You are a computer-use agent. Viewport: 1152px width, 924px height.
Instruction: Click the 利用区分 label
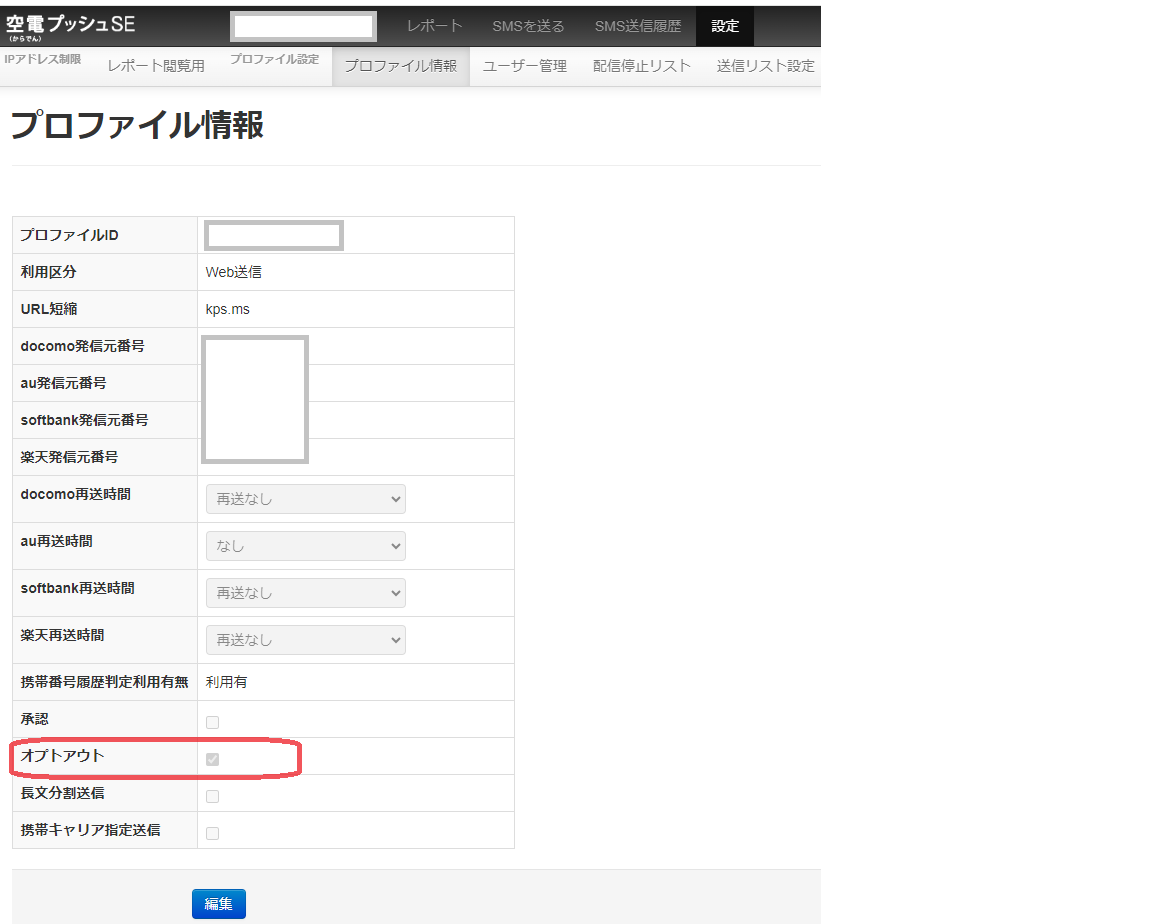pos(48,272)
